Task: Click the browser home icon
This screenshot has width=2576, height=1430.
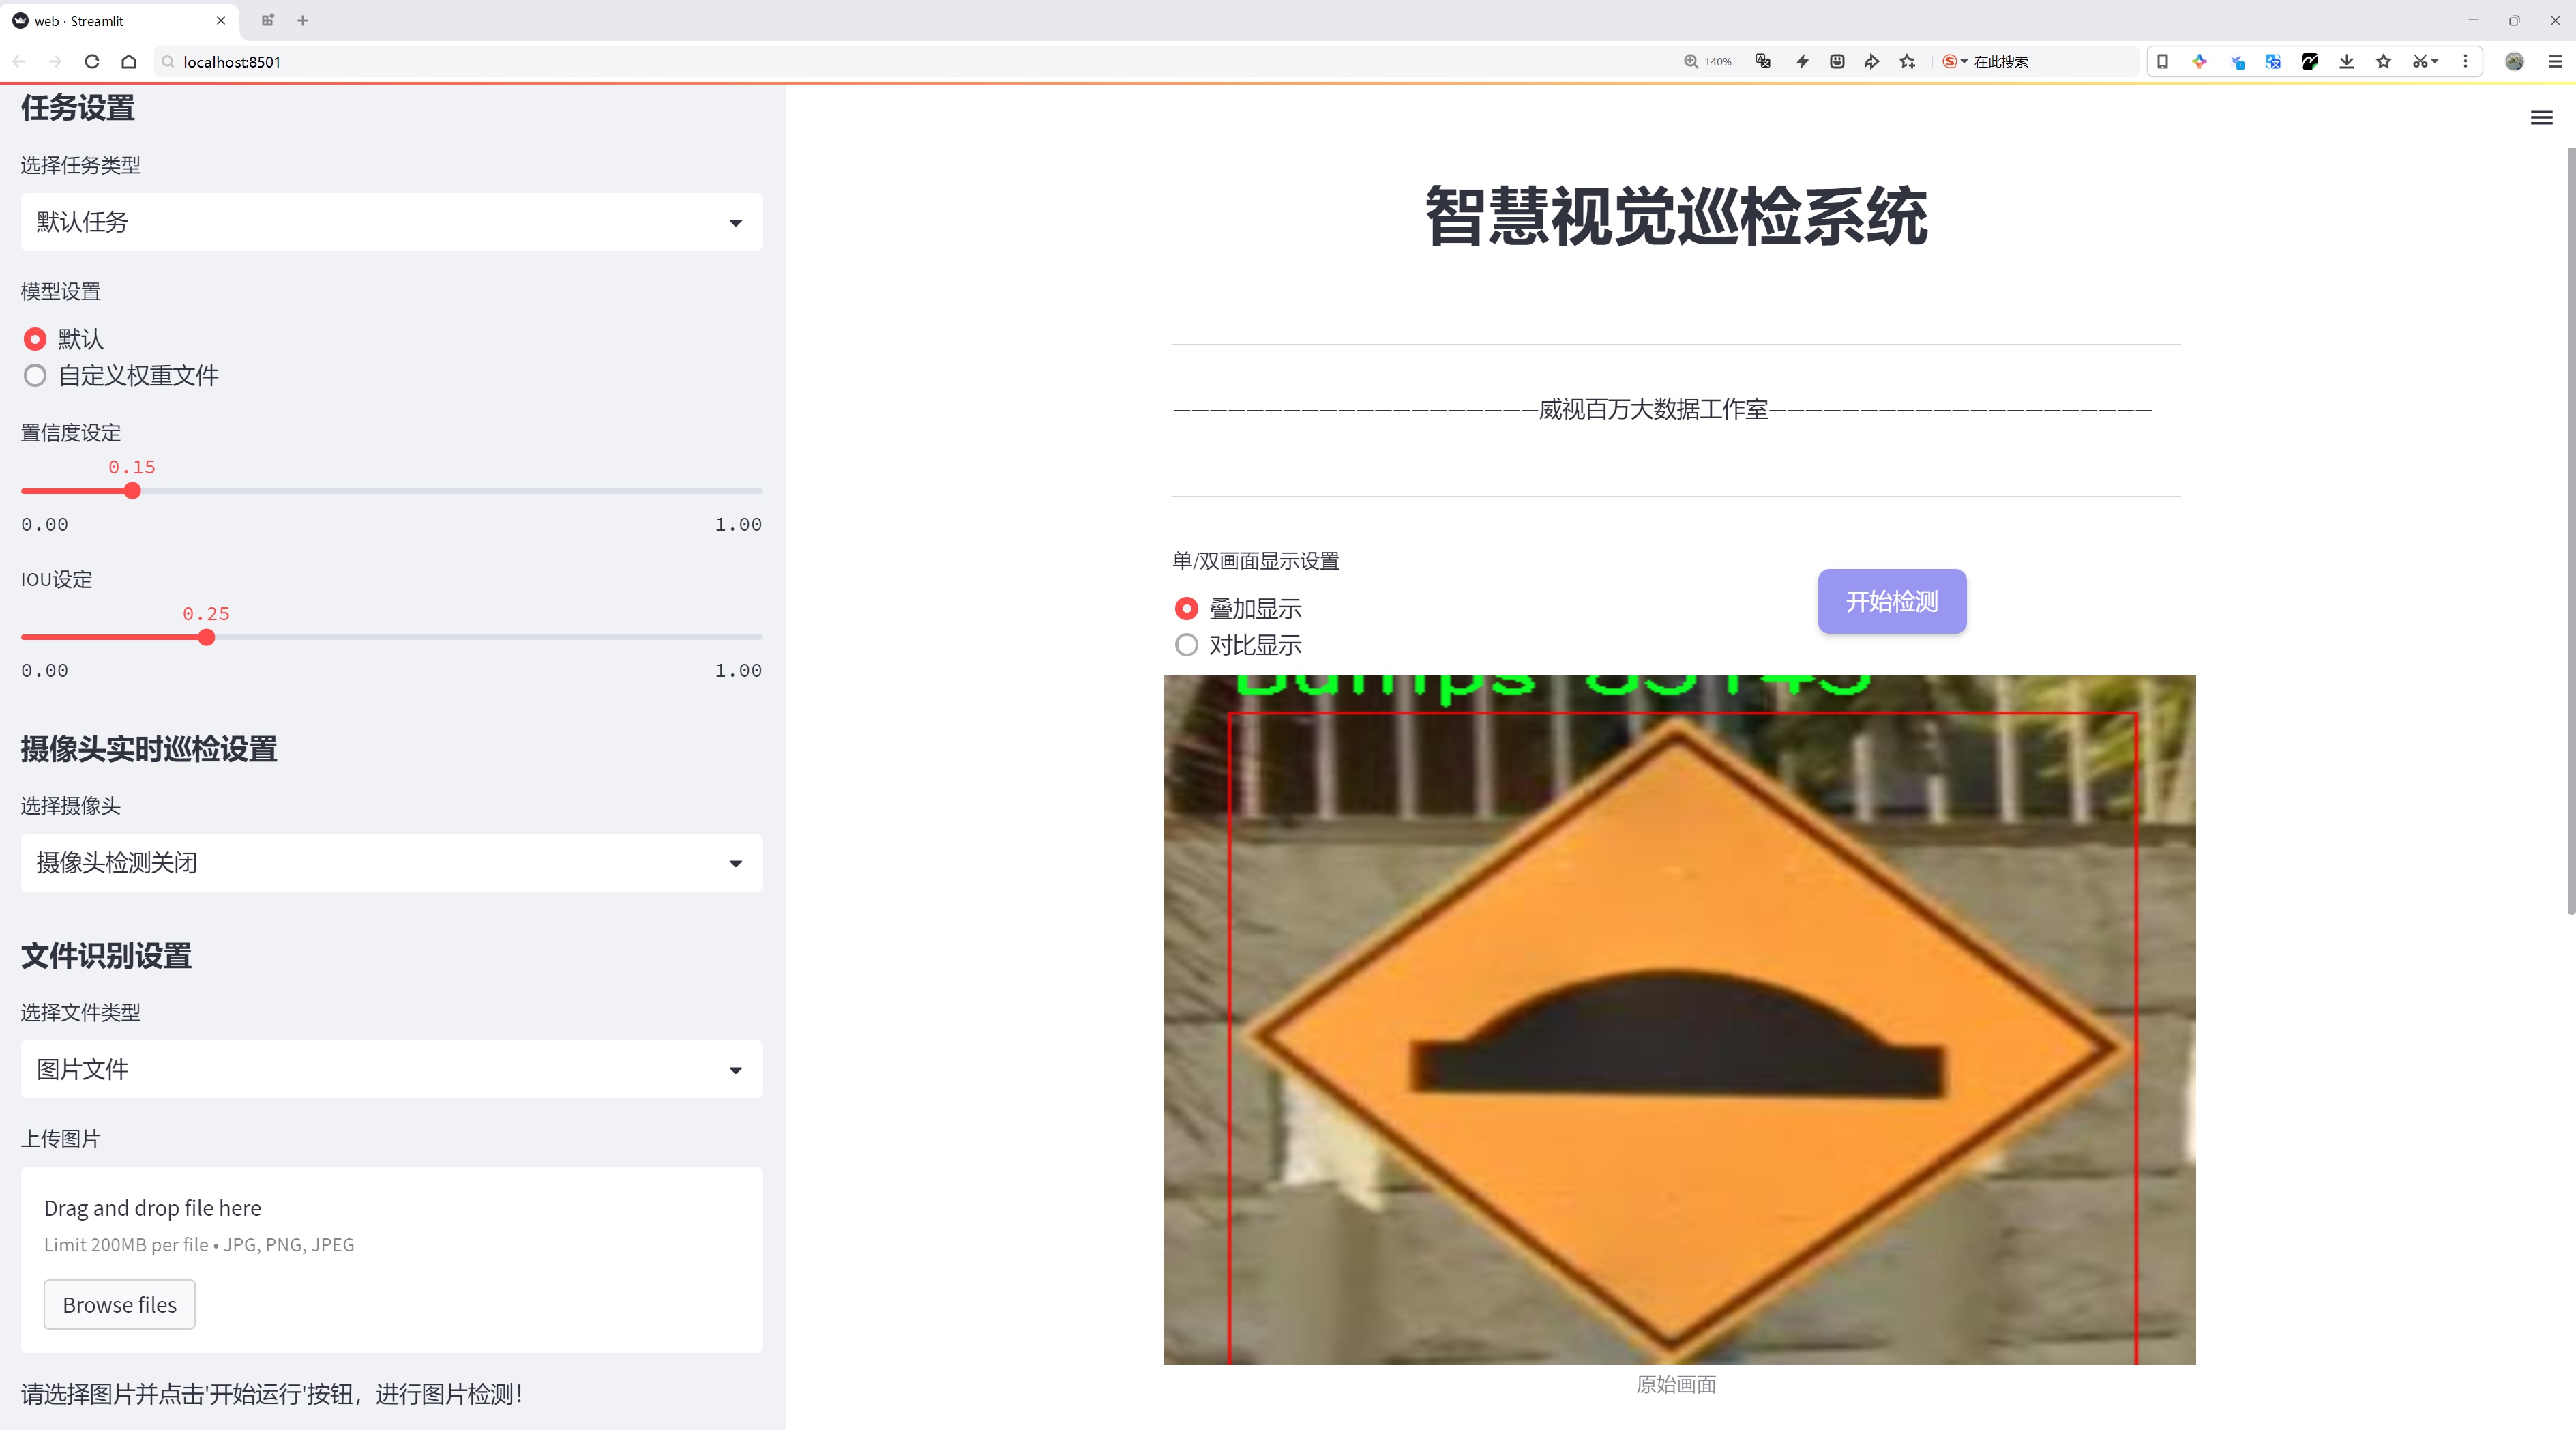Action: click(129, 62)
